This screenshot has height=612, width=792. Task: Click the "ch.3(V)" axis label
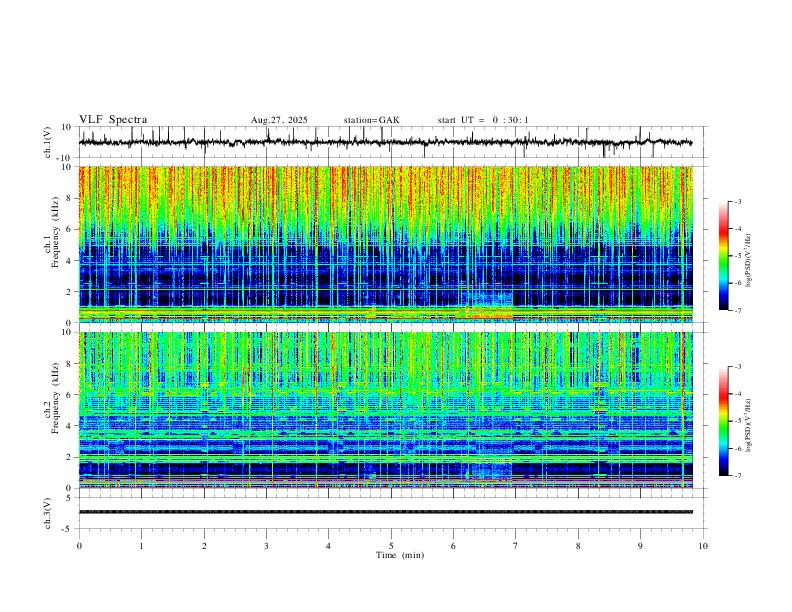point(48,514)
